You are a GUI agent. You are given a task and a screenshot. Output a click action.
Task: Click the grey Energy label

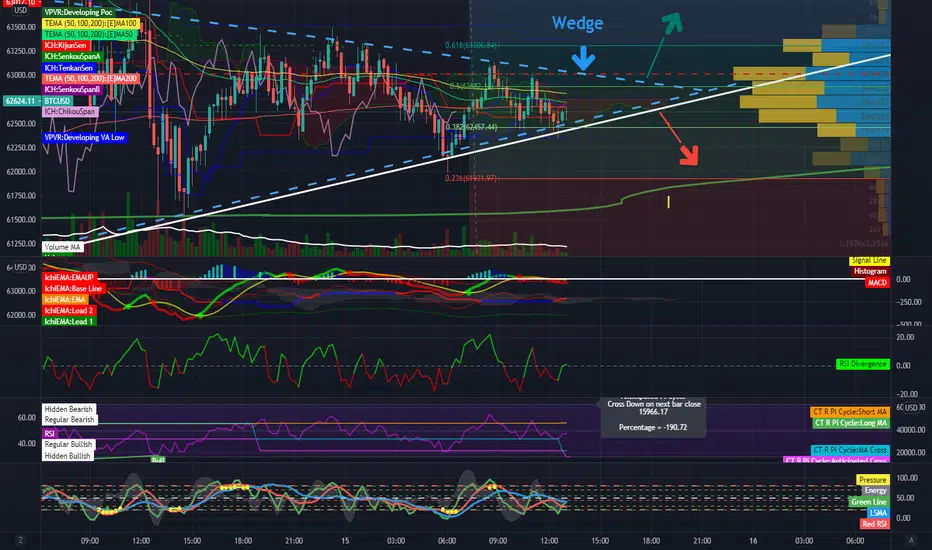(876, 491)
